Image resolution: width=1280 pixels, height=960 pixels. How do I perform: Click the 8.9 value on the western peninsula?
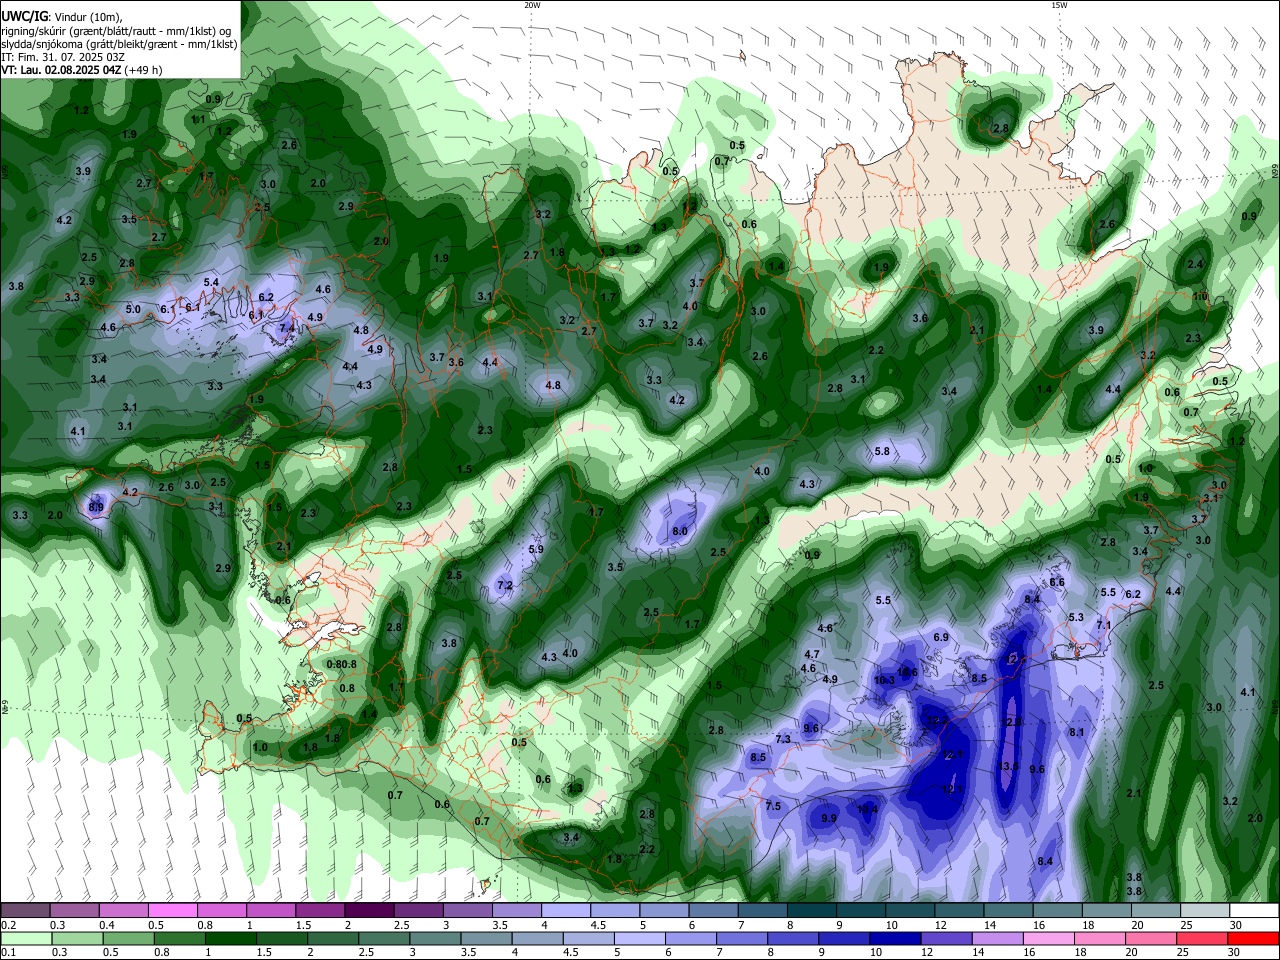click(96, 507)
